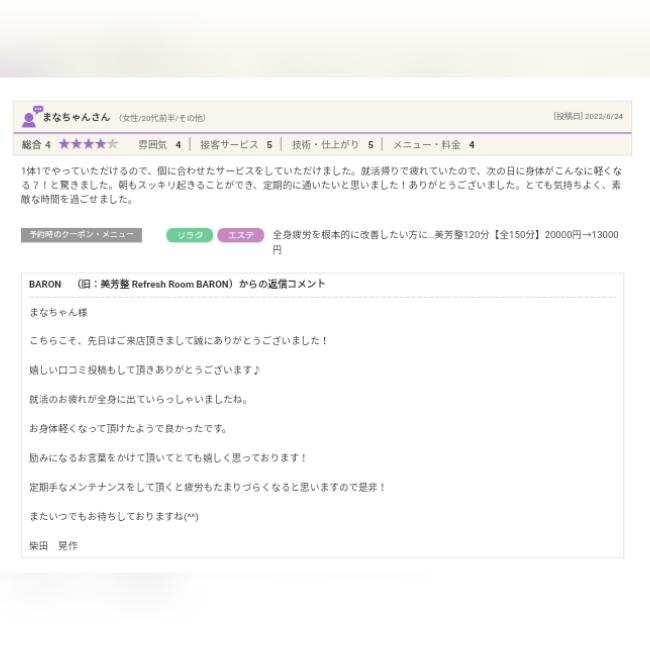Image resolution: width=650 pixels, height=650 pixels.
Task: Select the 技術・仕上がり 5 rating item
Action: (332, 144)
